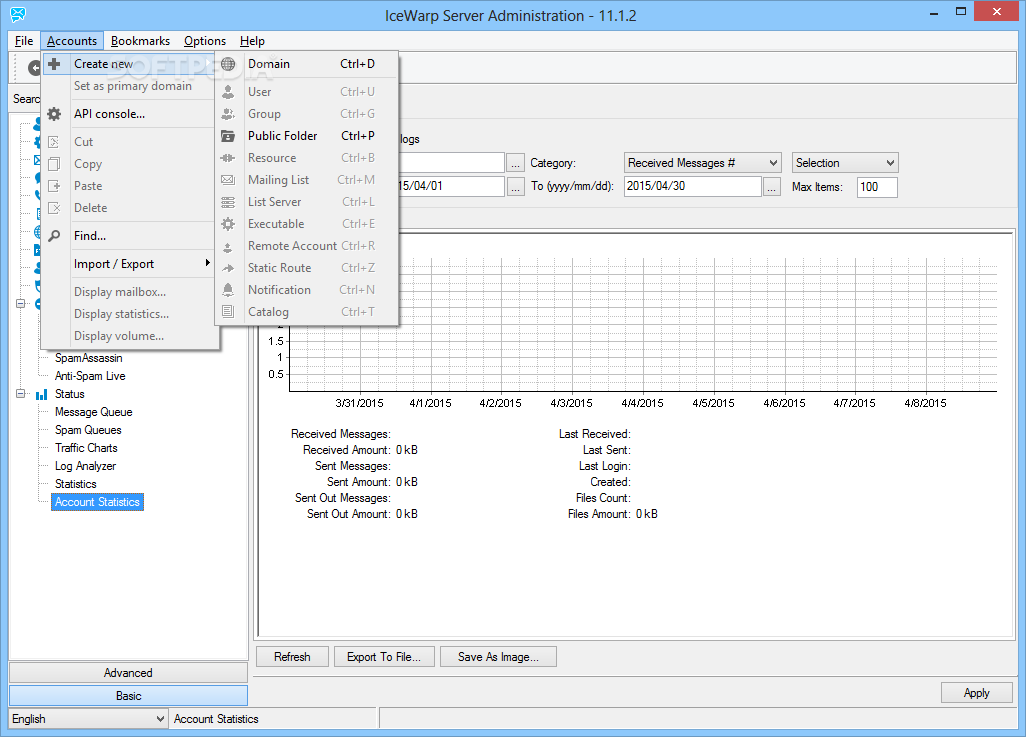The width and height of the screenshot is (1026, 737).
Task: Click the IceWarp title bar logo
Action: (18, 14)
